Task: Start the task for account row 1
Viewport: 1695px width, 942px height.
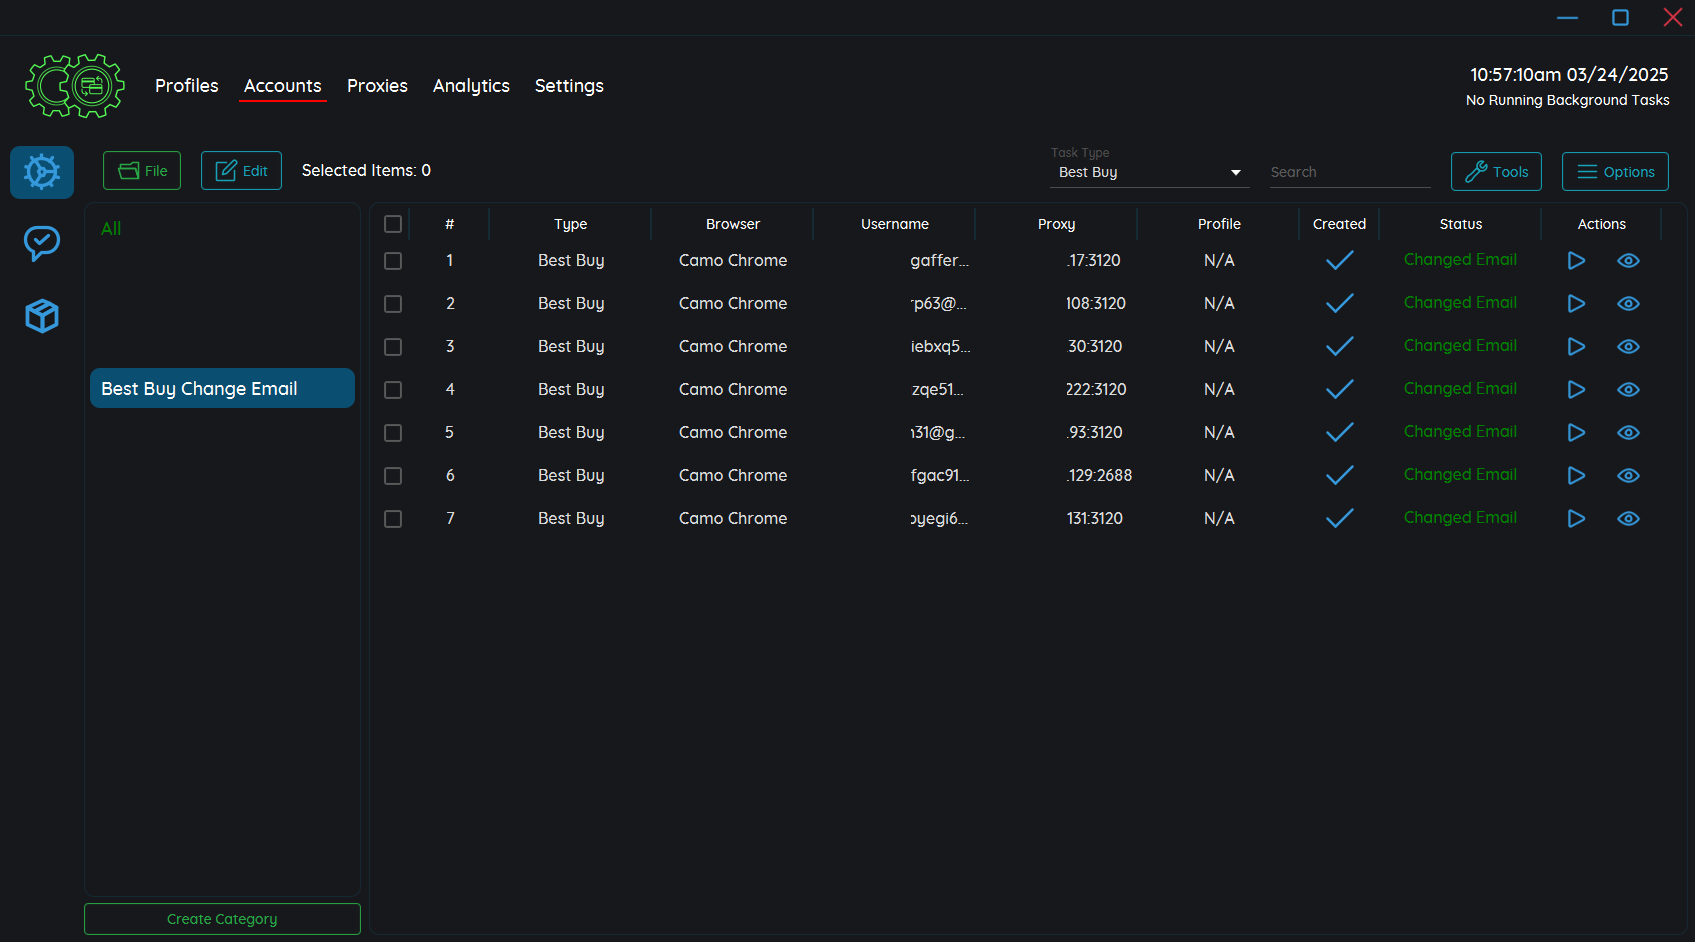Action: point(1576,261)
